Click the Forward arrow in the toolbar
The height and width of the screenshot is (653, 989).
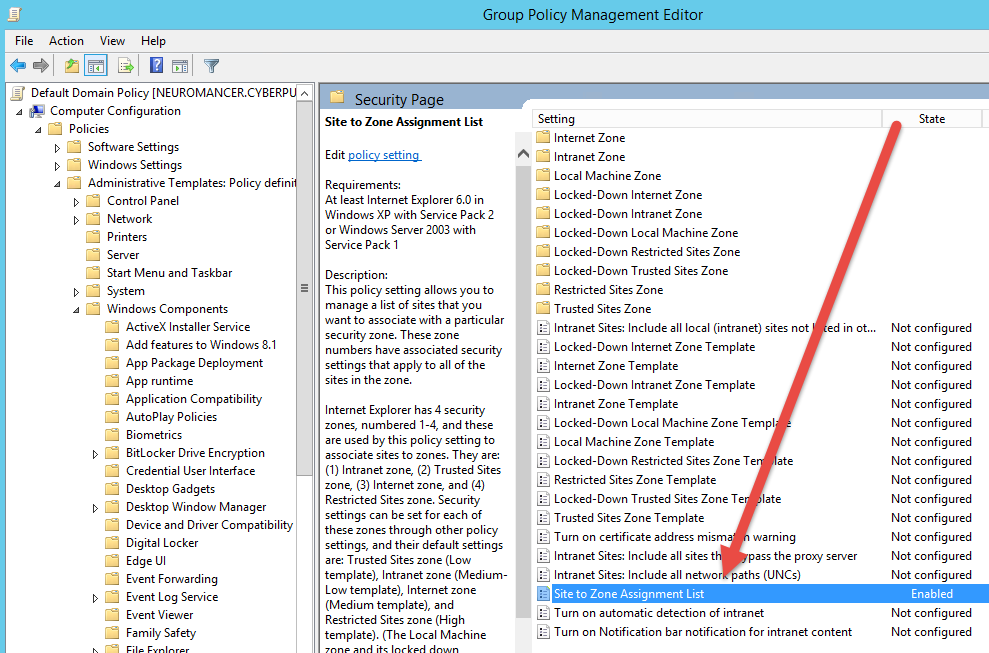point(41,66)
